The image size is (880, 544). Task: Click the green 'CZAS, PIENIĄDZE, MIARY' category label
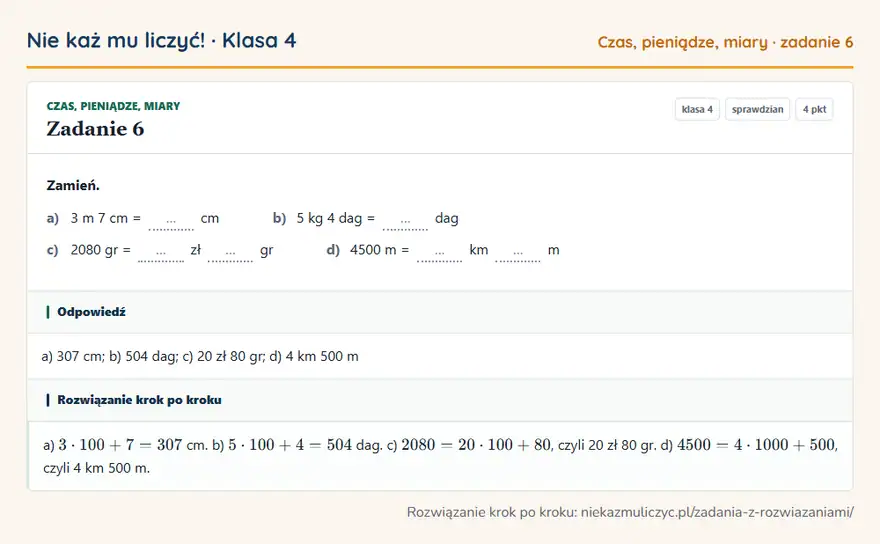(x=113, y=106)
